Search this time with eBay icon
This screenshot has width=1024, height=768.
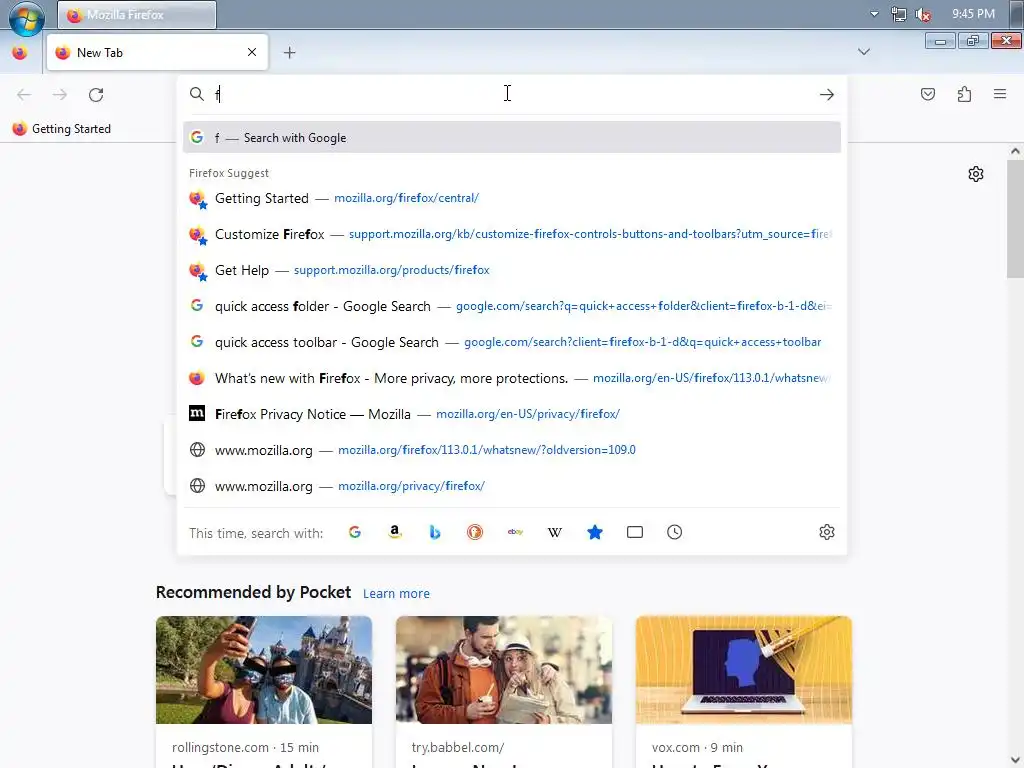tap(515, 532)
